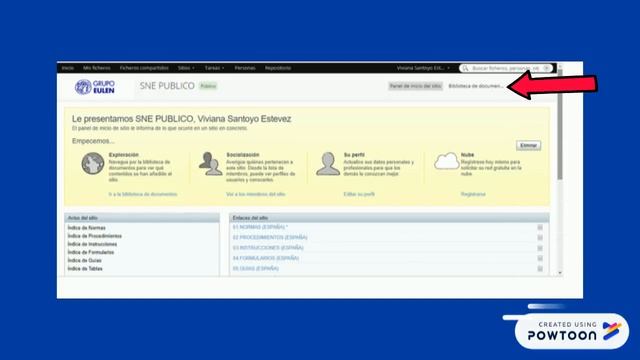
Task: Open the Tareas dropdown menu
Action: (x=214, y=68)
